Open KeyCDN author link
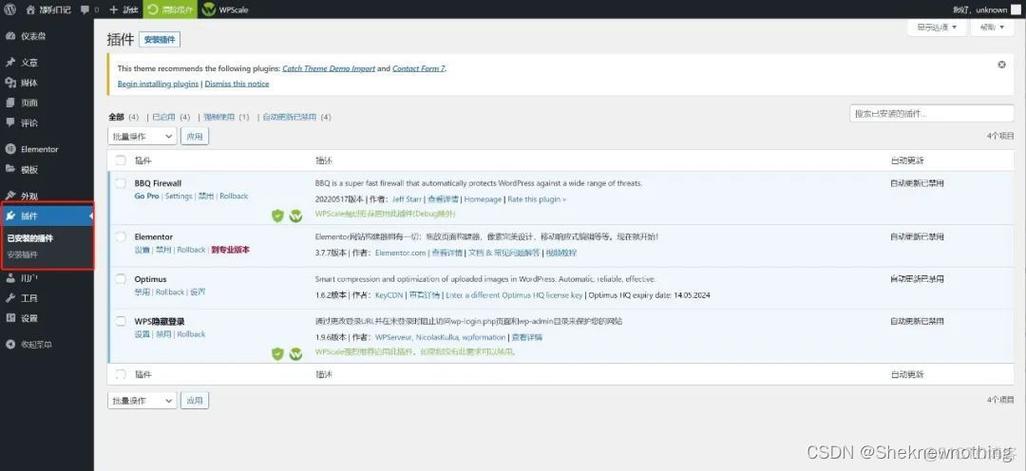 (389, 296)
